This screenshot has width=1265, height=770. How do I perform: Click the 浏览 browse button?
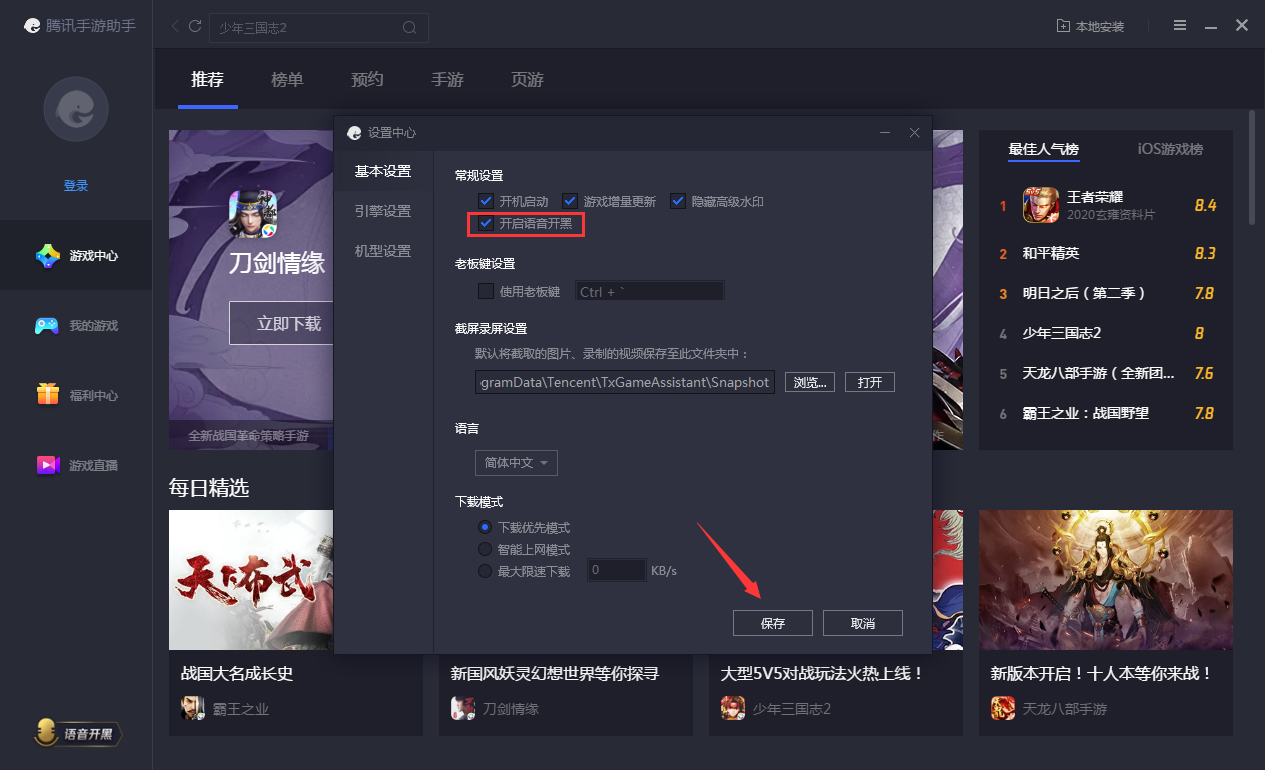point(809,381)
